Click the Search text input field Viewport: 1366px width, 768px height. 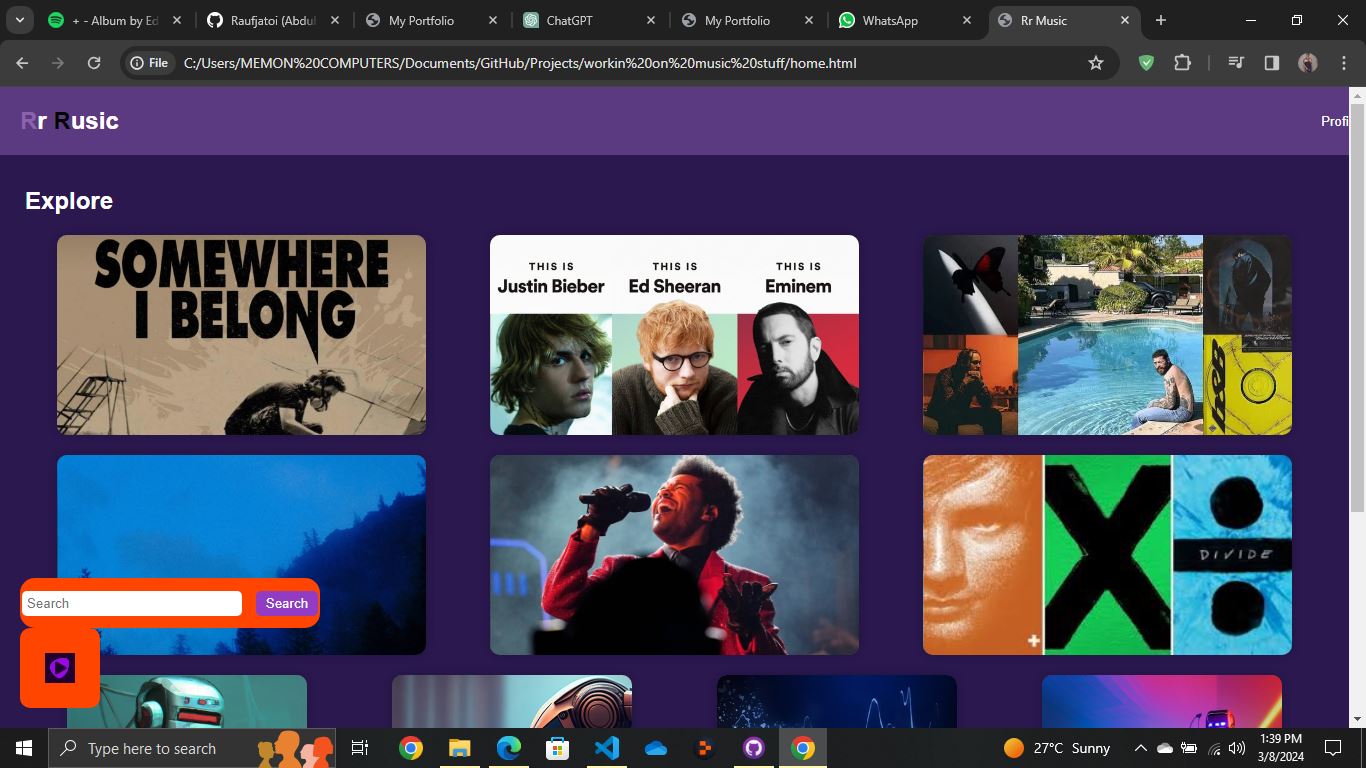pos(132,603)
